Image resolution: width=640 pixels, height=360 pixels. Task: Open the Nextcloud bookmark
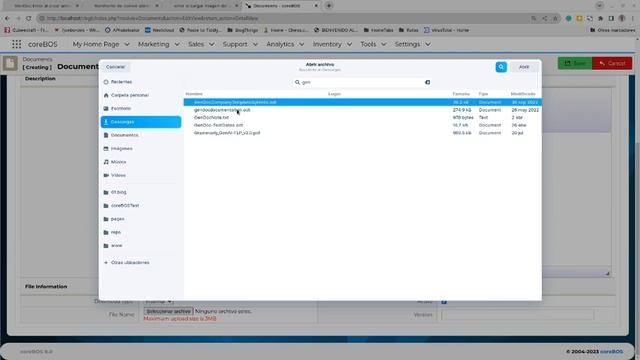click(x=160, y=30)
